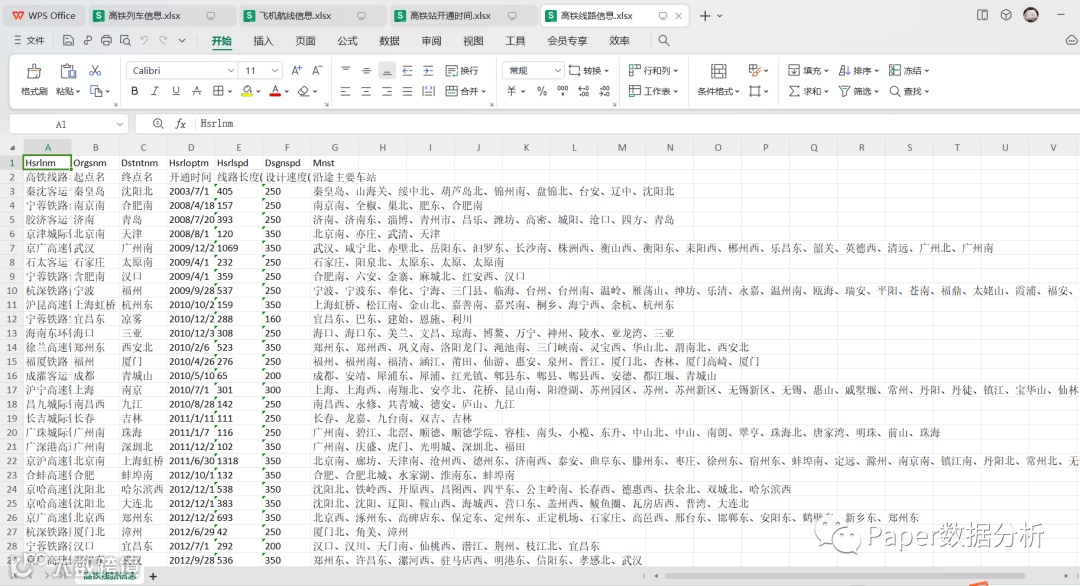The width and height of the screenshot is (1080, 586).
Task: Select column header G
Action: pos(335,147)
